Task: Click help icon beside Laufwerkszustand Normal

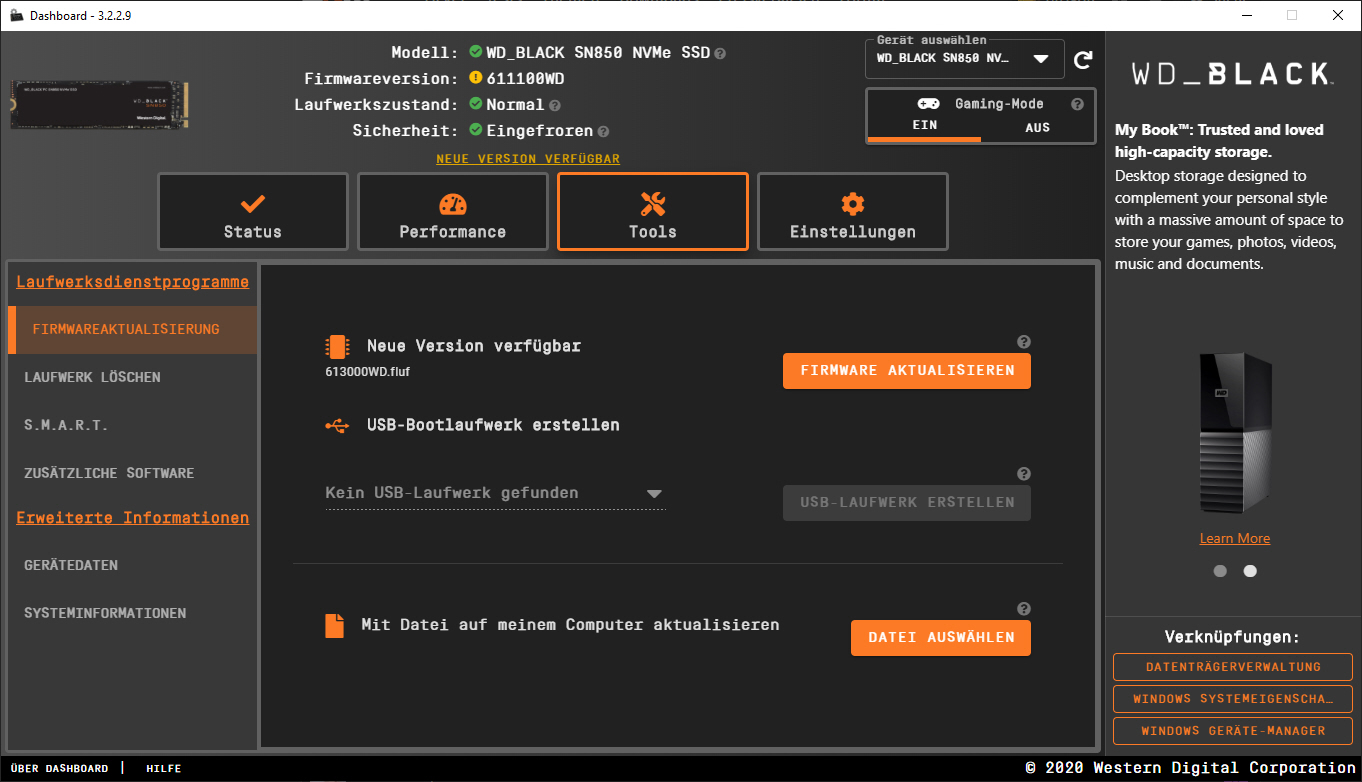Action: [555, 105]
